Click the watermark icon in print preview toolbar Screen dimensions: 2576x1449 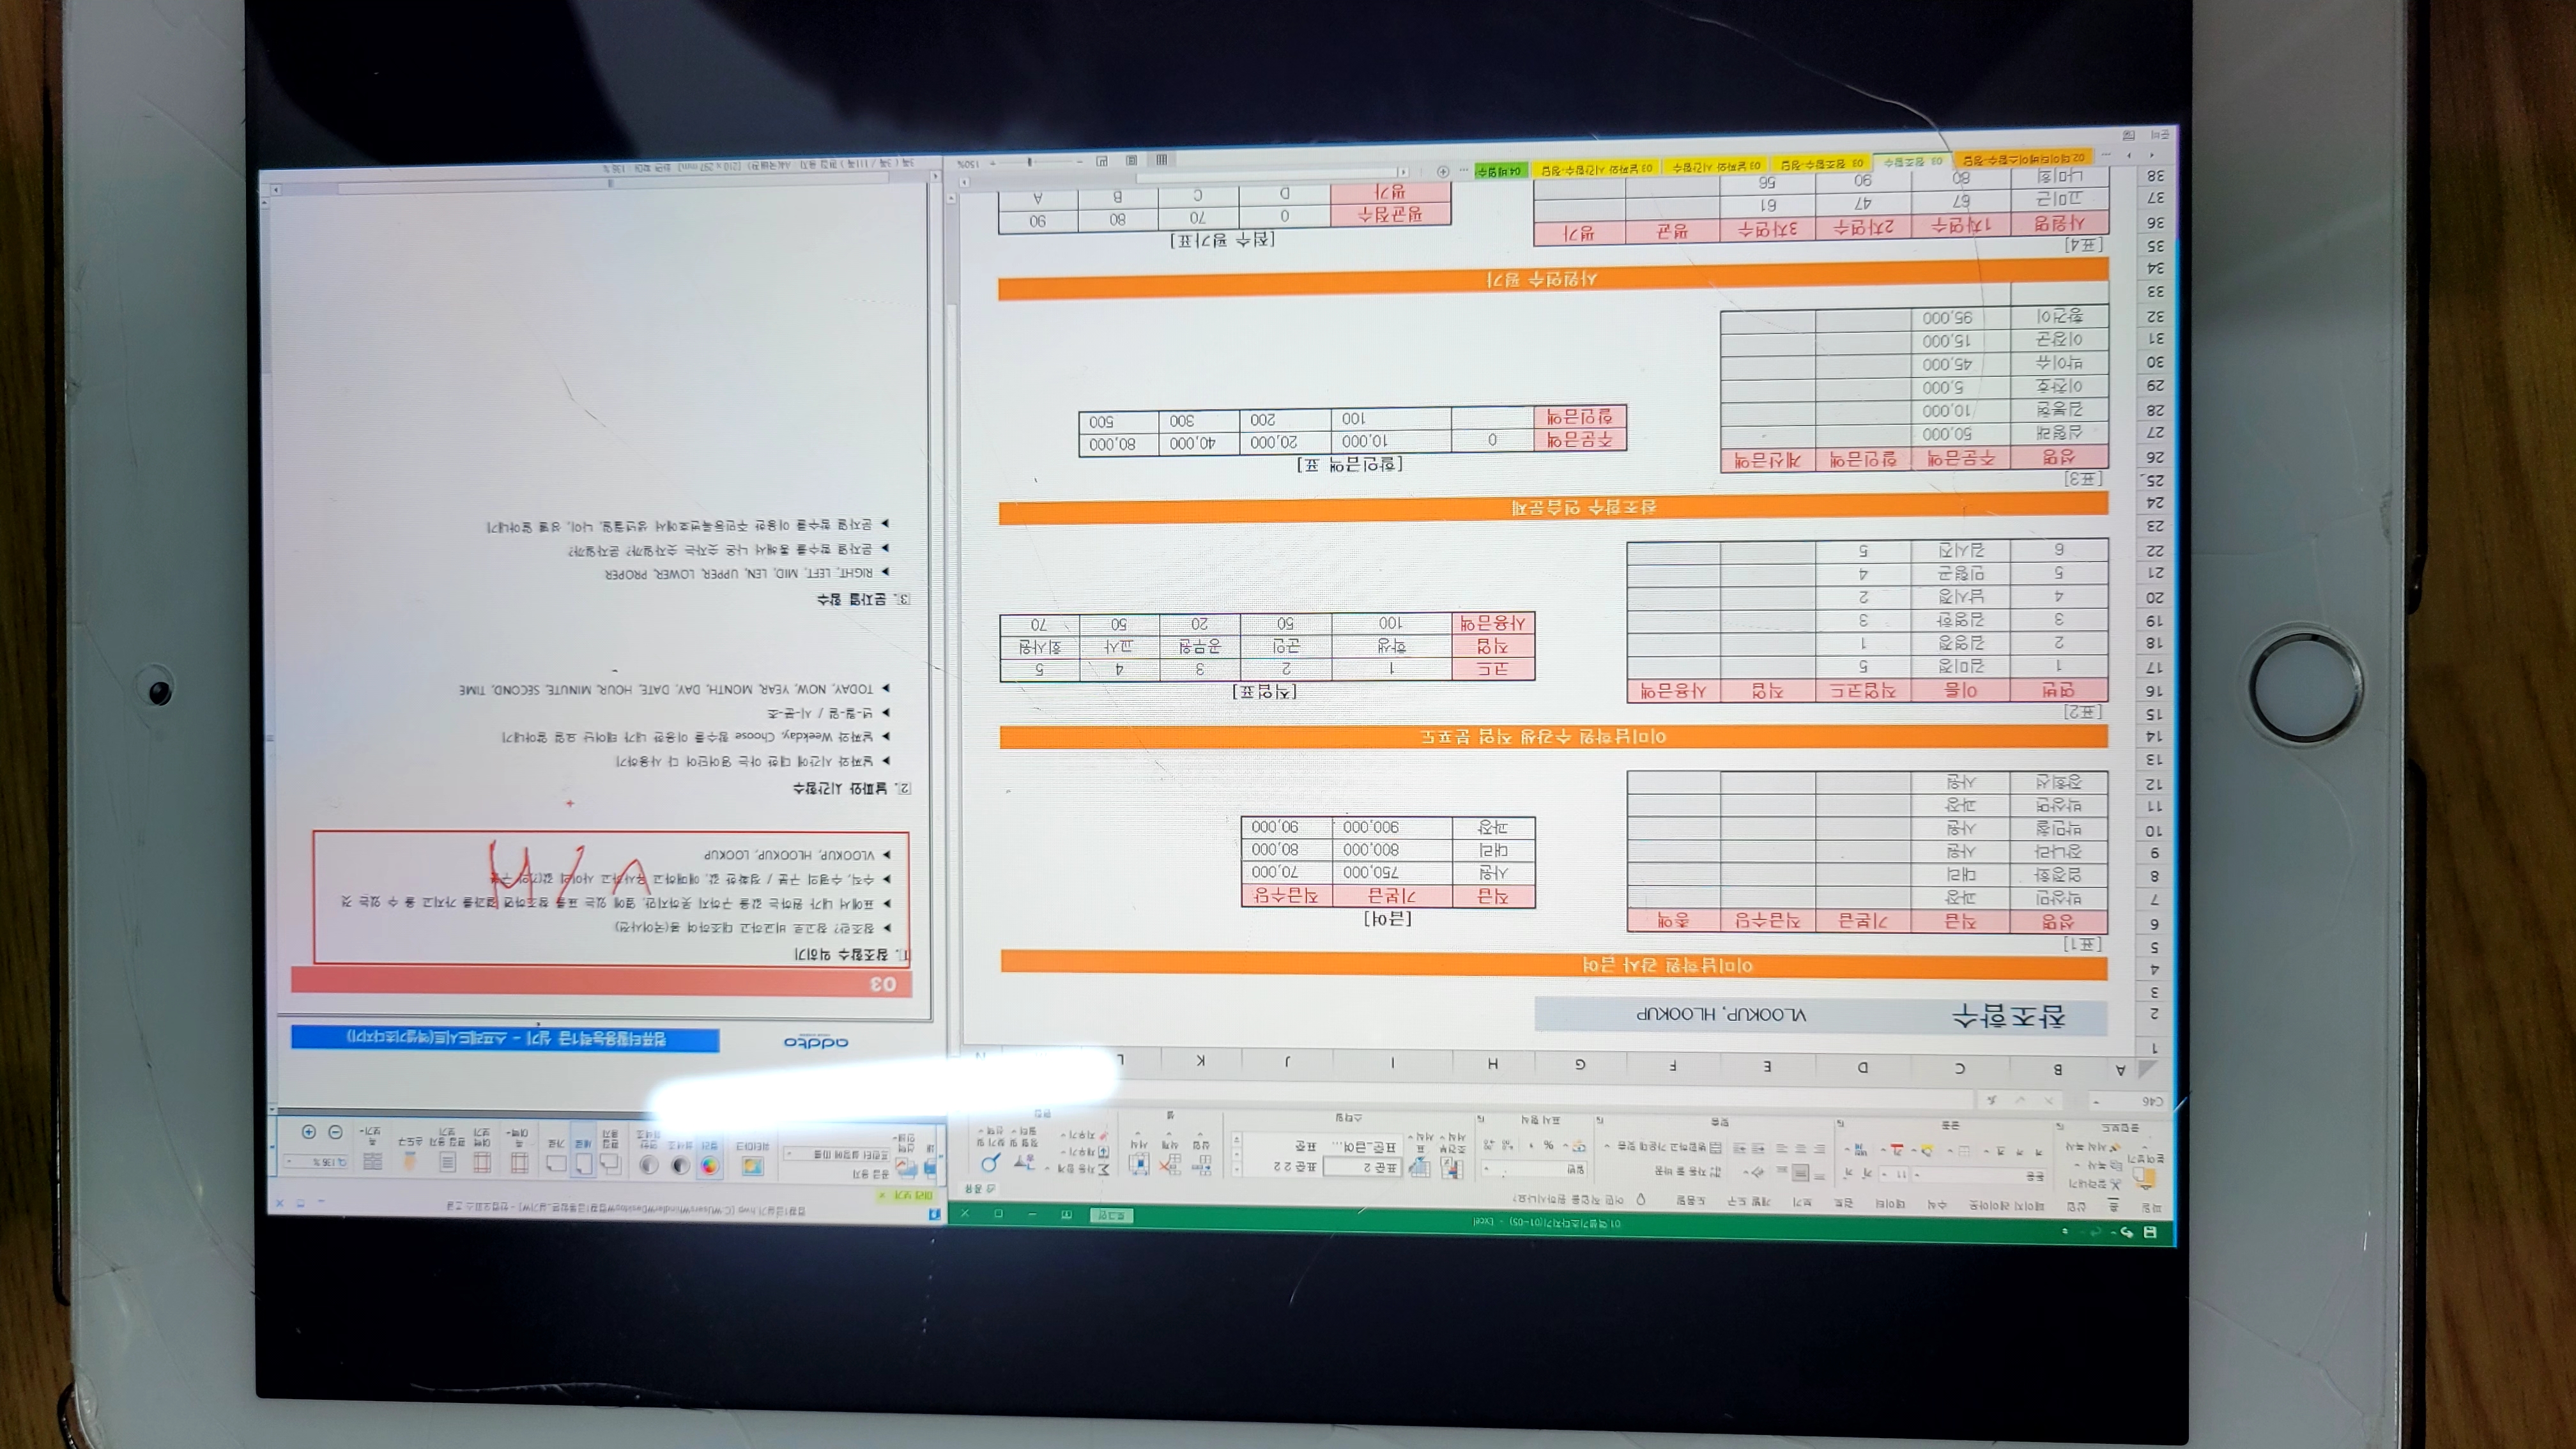(x=753, y=1166)
